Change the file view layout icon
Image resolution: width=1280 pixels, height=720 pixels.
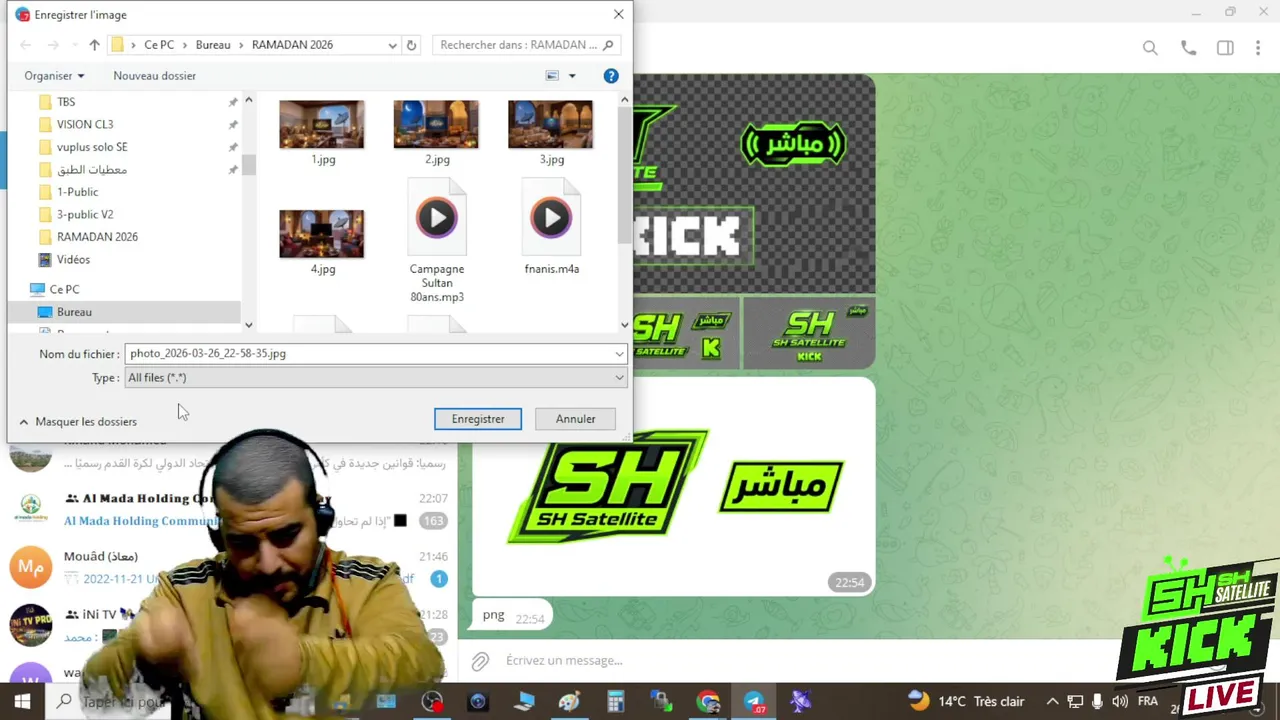click(552, 76)
